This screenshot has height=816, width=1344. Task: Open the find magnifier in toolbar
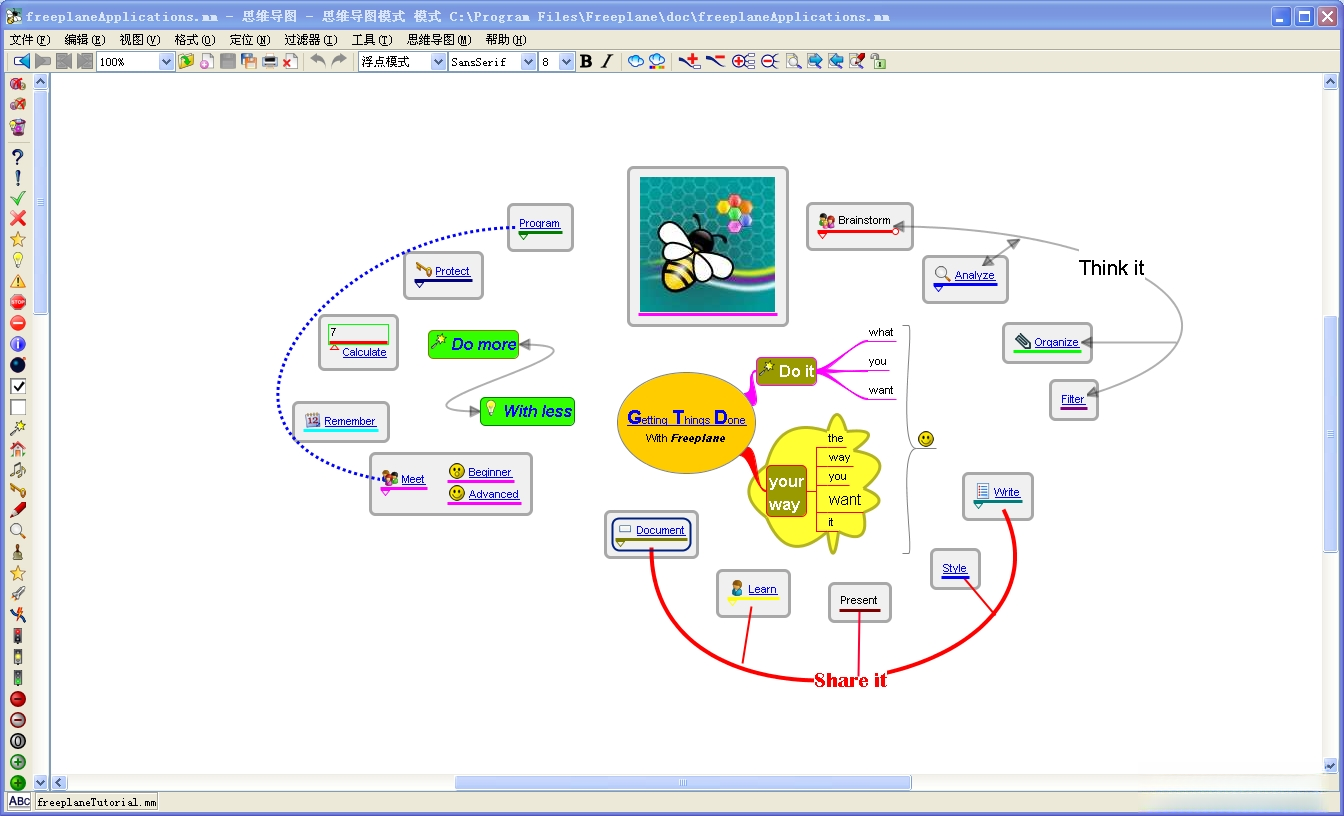793,61
